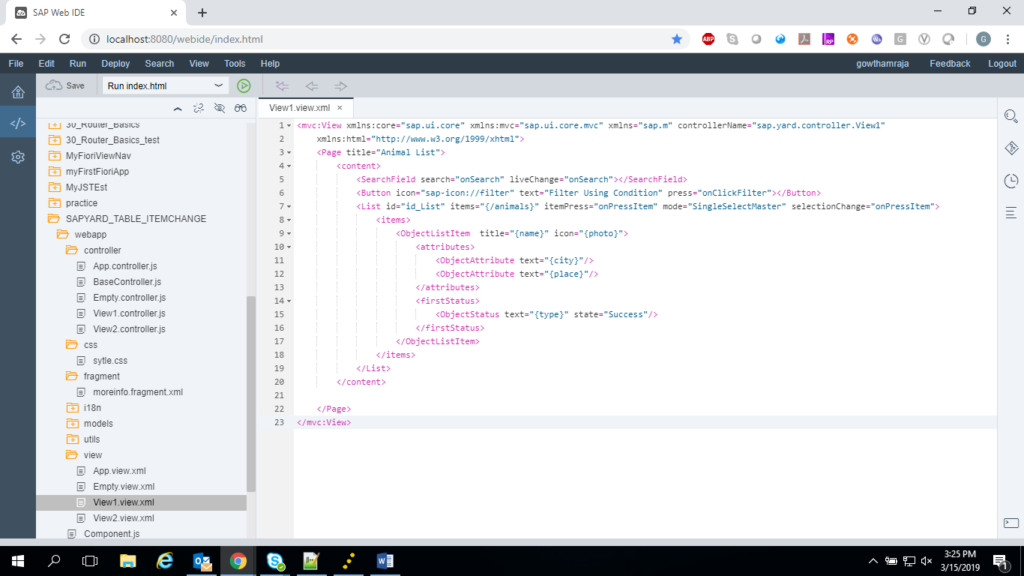
Task: Open the BaseController.js file
Action: [x=127, y=281]
